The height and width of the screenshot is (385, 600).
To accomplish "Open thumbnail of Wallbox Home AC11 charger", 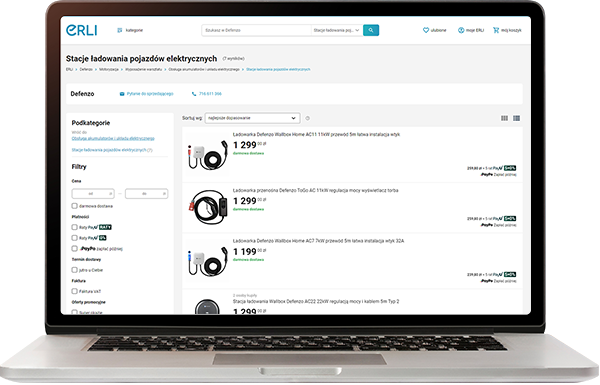I will point(208,155).
